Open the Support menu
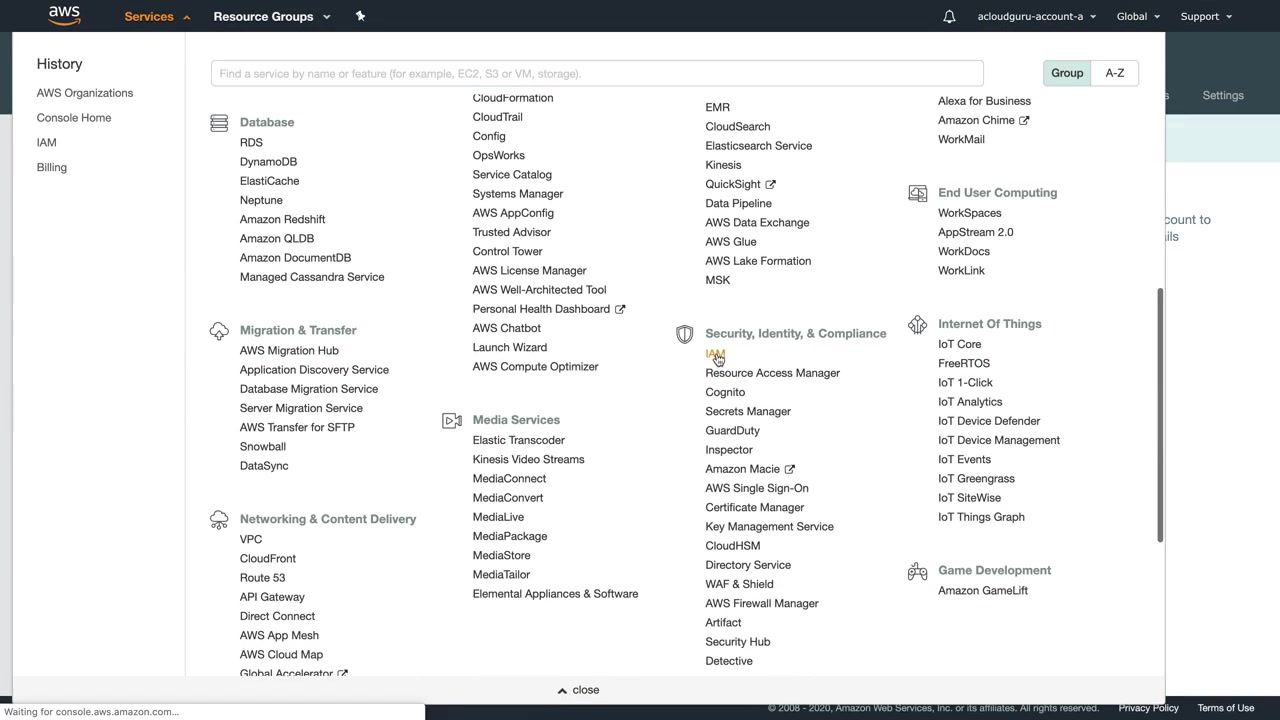The image size is (1280, 720). coord(1206,17)
